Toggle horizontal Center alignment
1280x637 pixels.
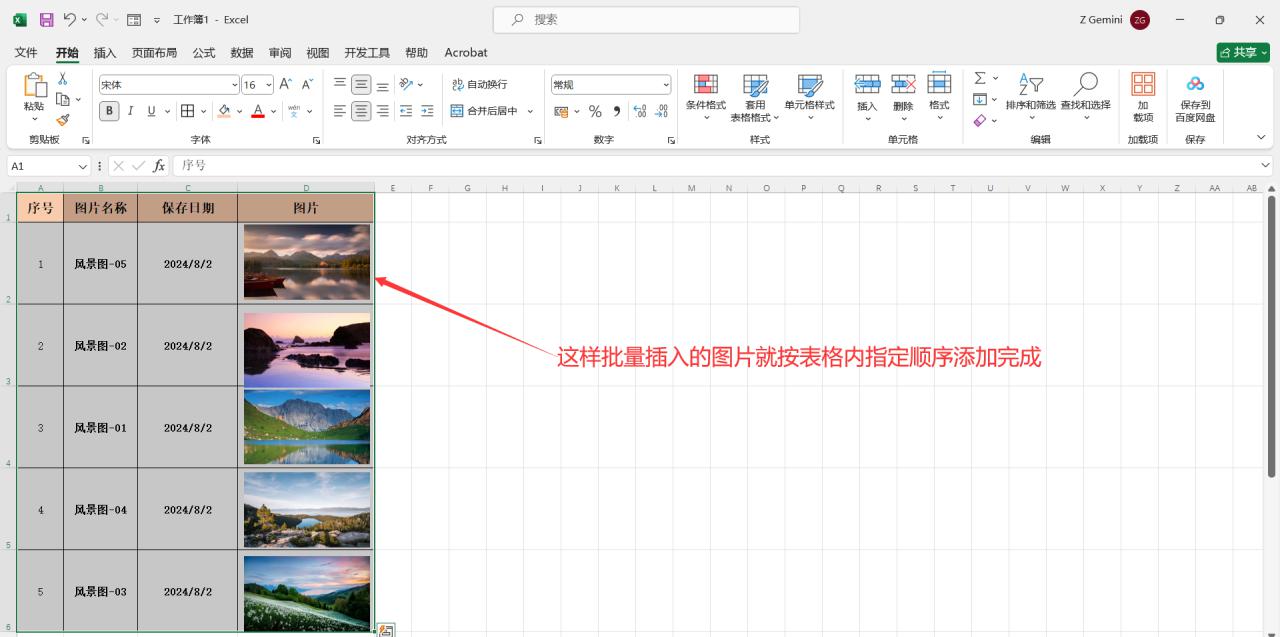[361, 111]
